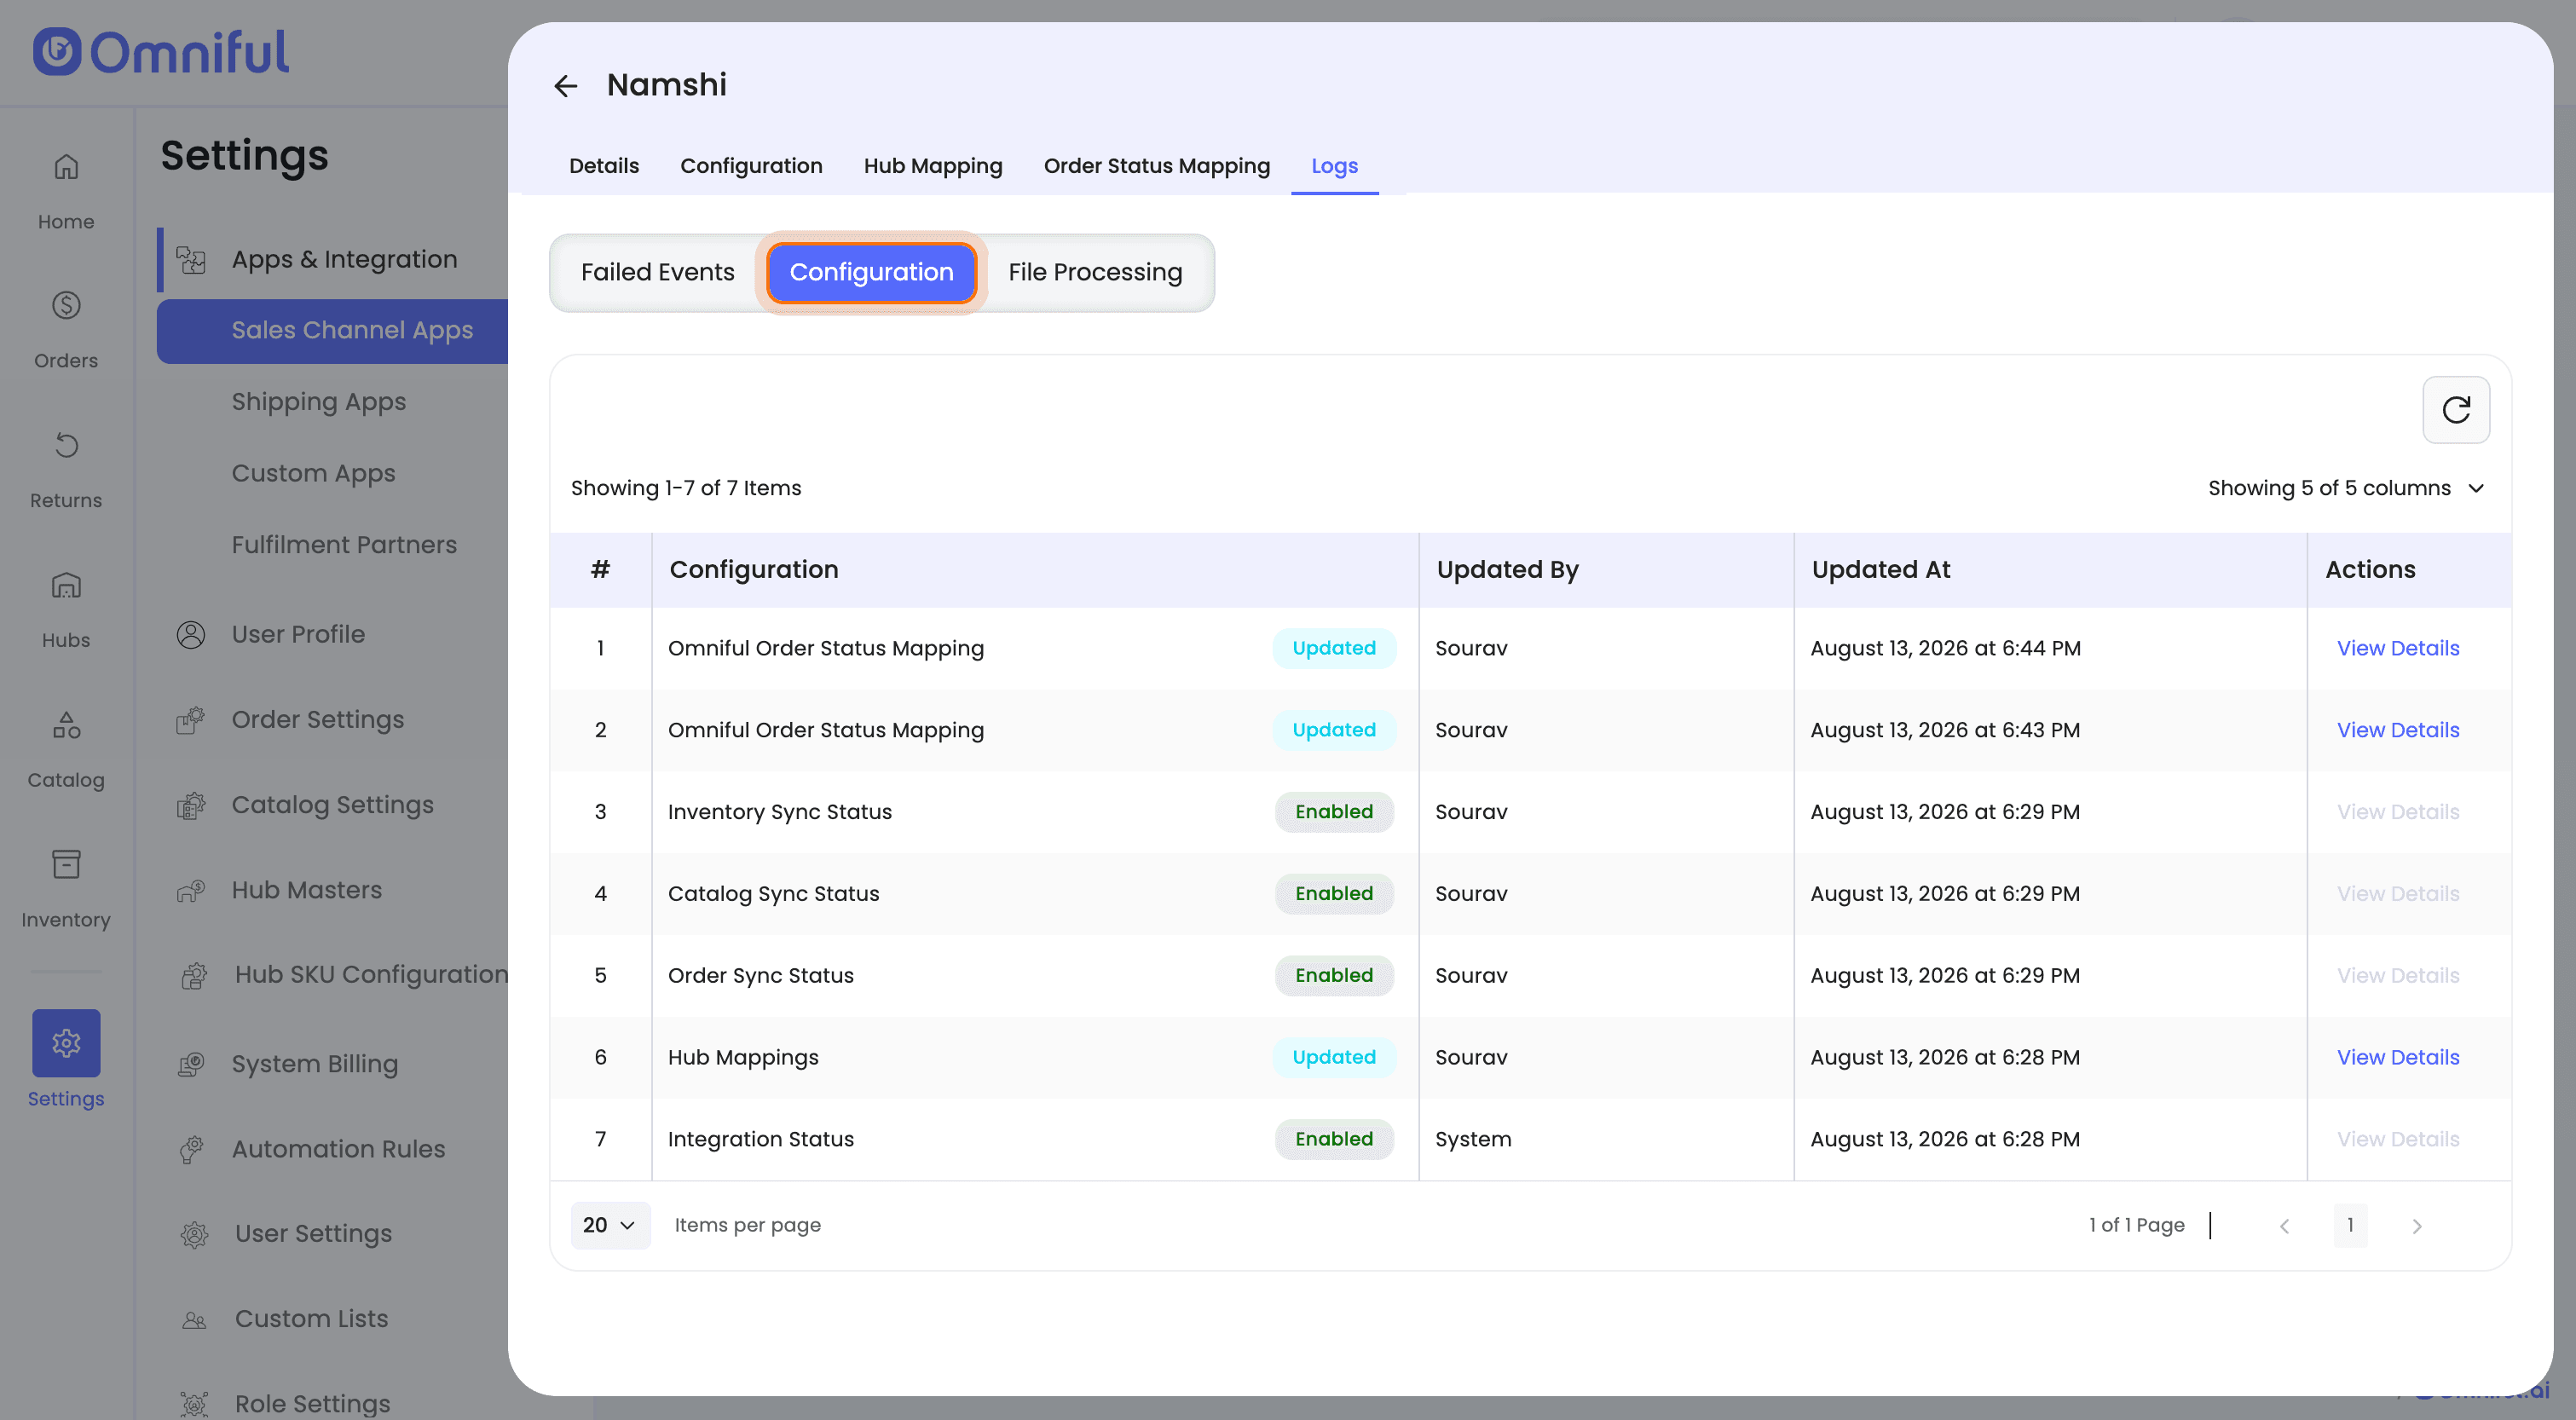Click the Role Settings icon
Screen dimensions: 2576x1420
pyautogui.click(x=194, y=1404)
